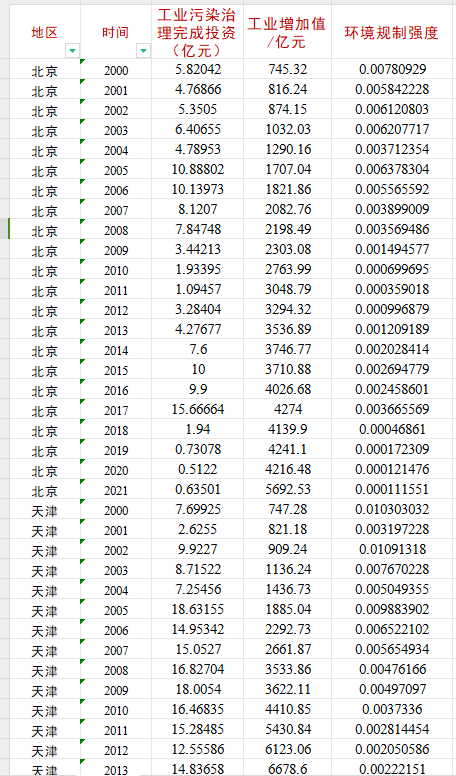
Task: Click cell with value 4.76866
Action: tap(198, 90)
